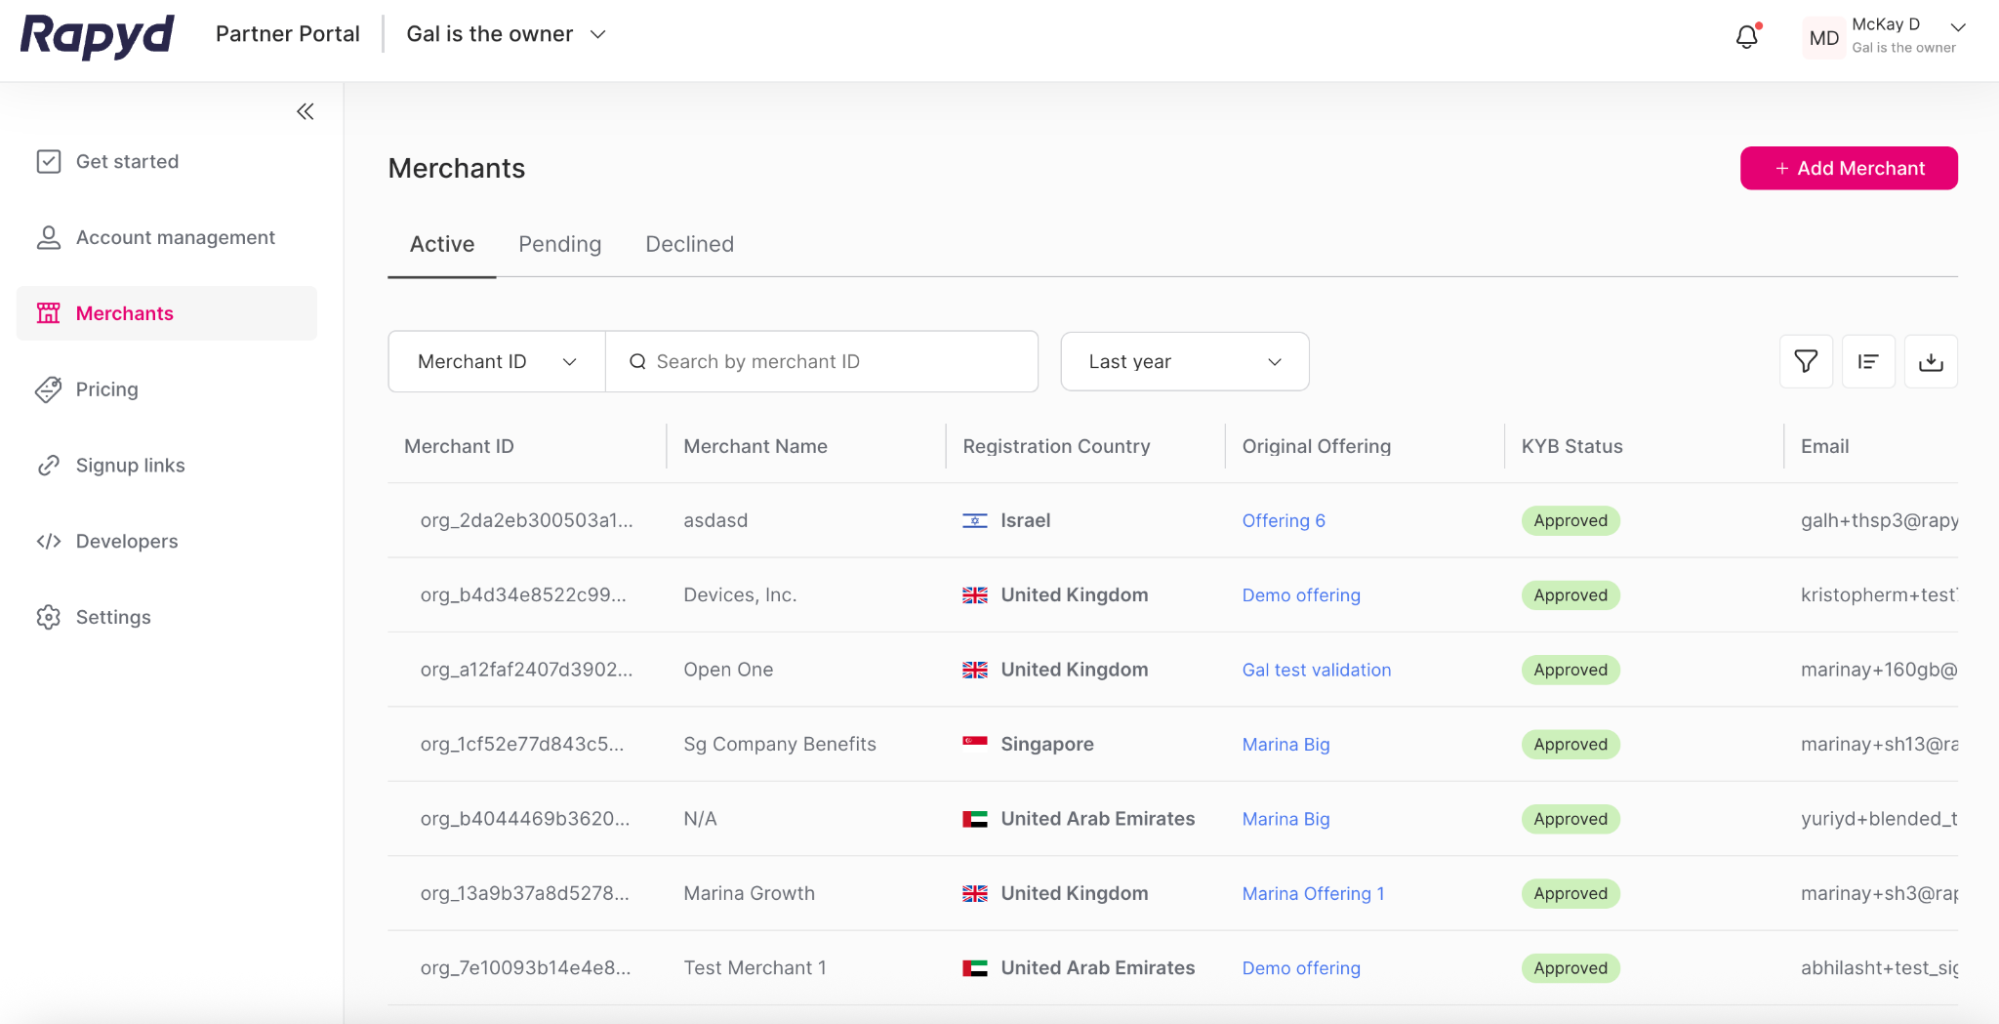The image size is (1999, 1024).
Task: Open Developers via the code brackets icon
Action: pyautogui.click(x=48, y=541)
